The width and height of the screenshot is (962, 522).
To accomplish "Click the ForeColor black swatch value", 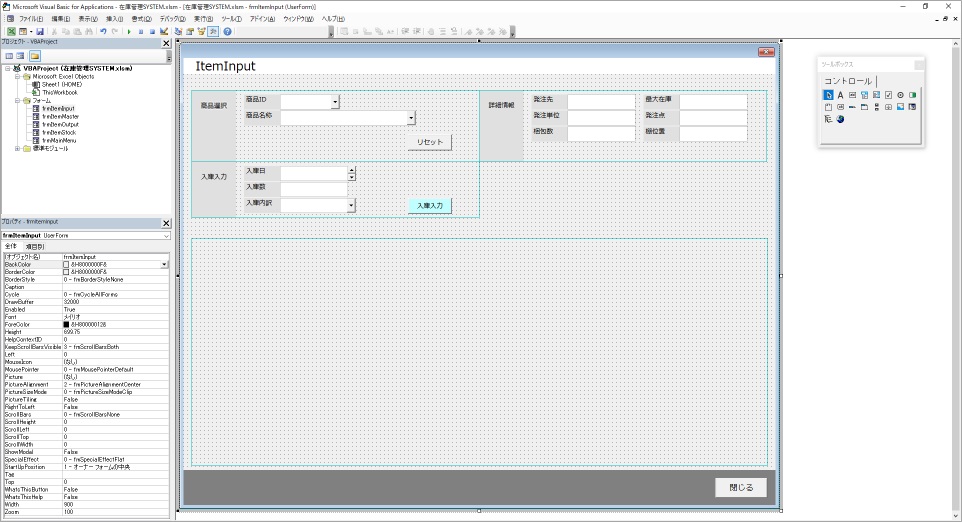I will [66, 324].
